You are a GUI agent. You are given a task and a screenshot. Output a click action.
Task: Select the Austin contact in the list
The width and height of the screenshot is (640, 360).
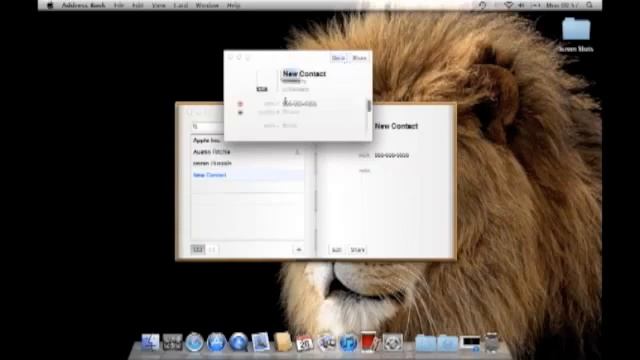point(247,152)
